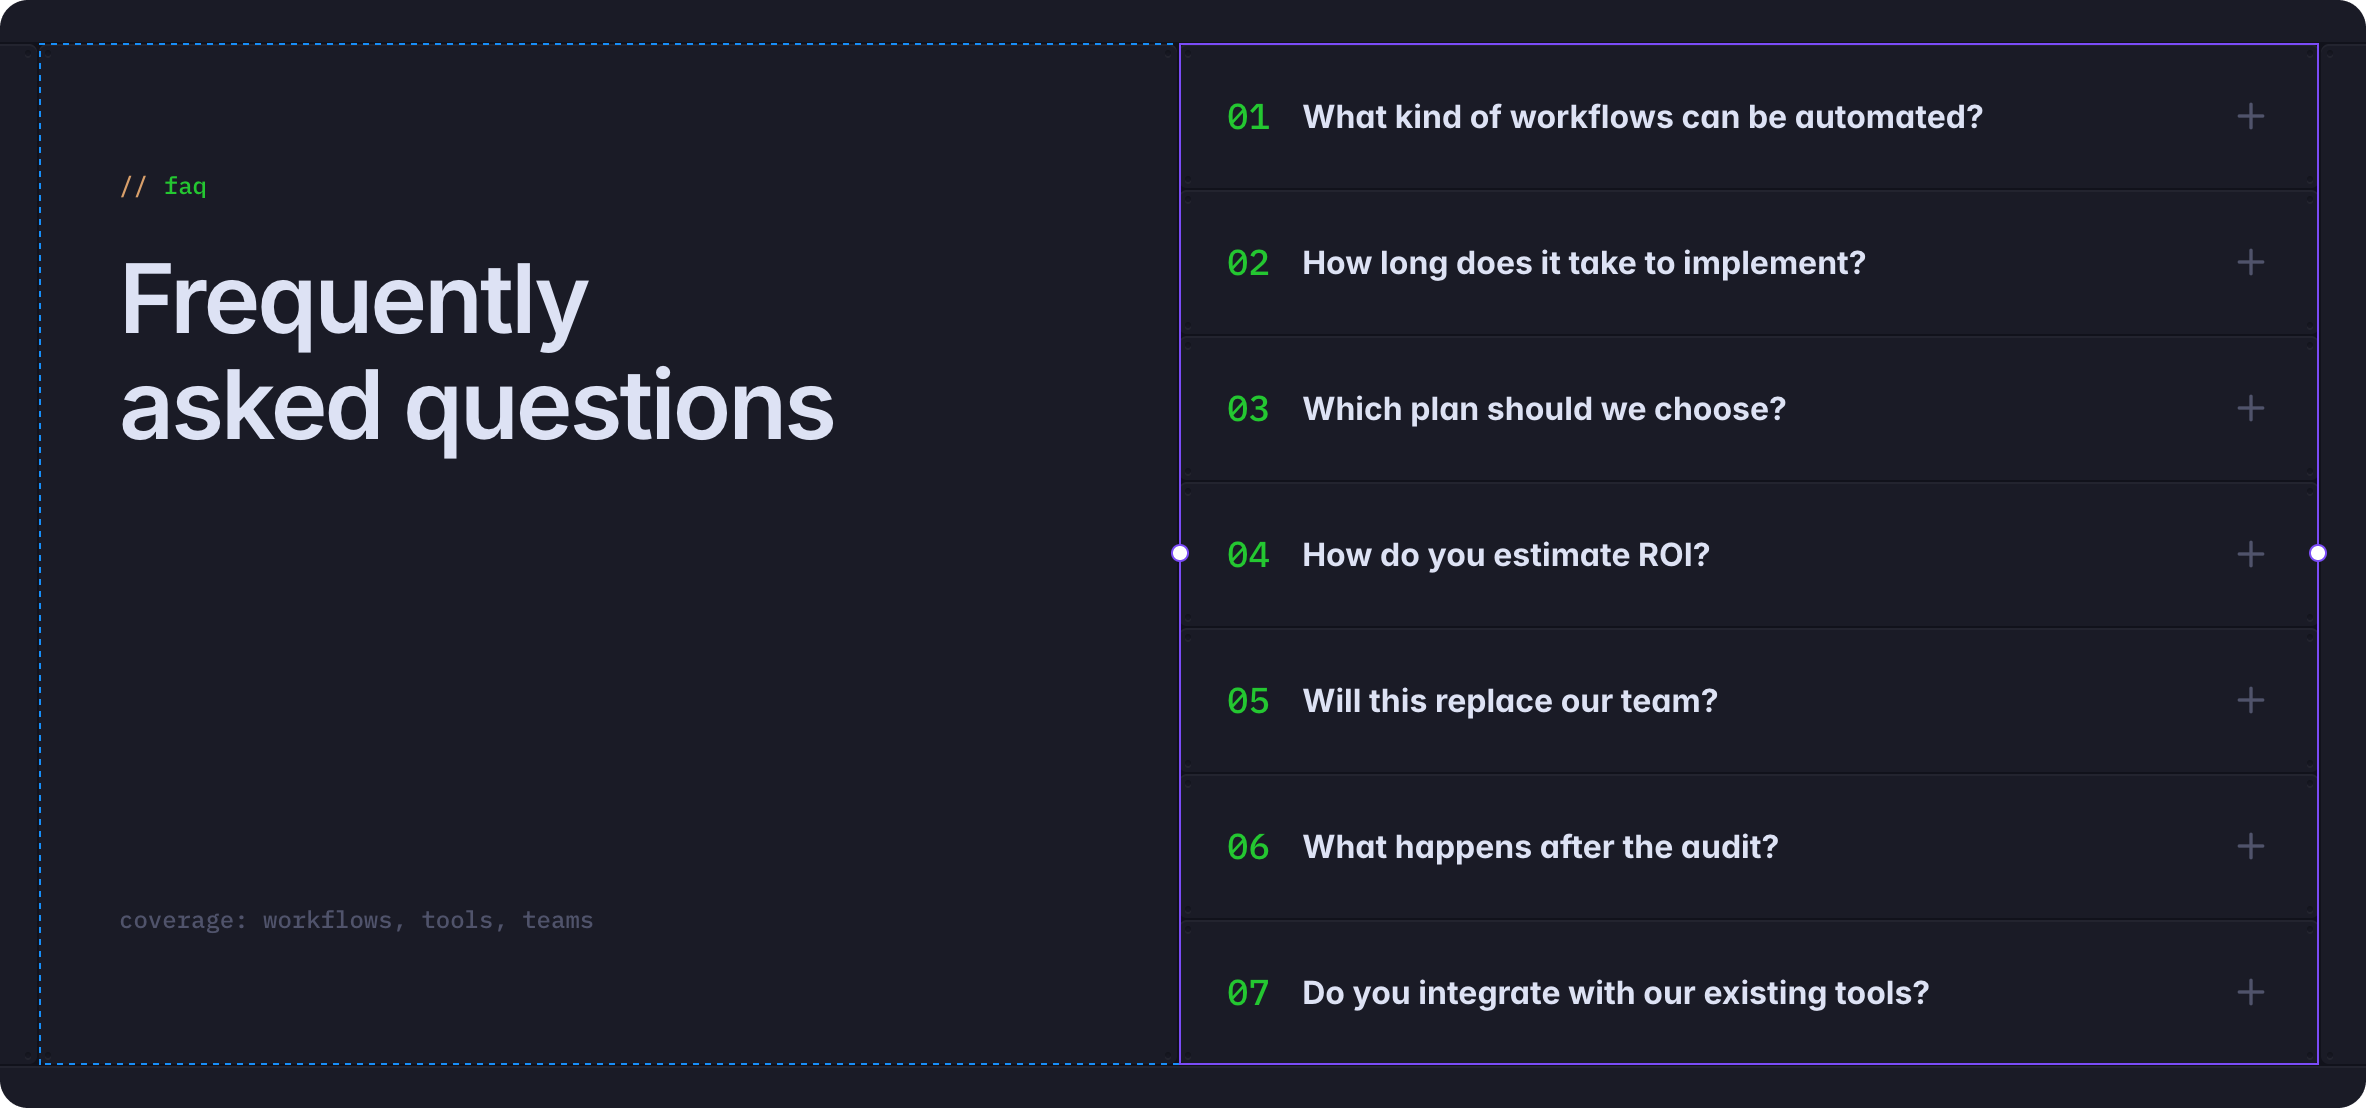The height and width of the screenshot is (1108, 2366).
Task: Select the left resize handle of FAQ list
Action: click(1180, 553)
